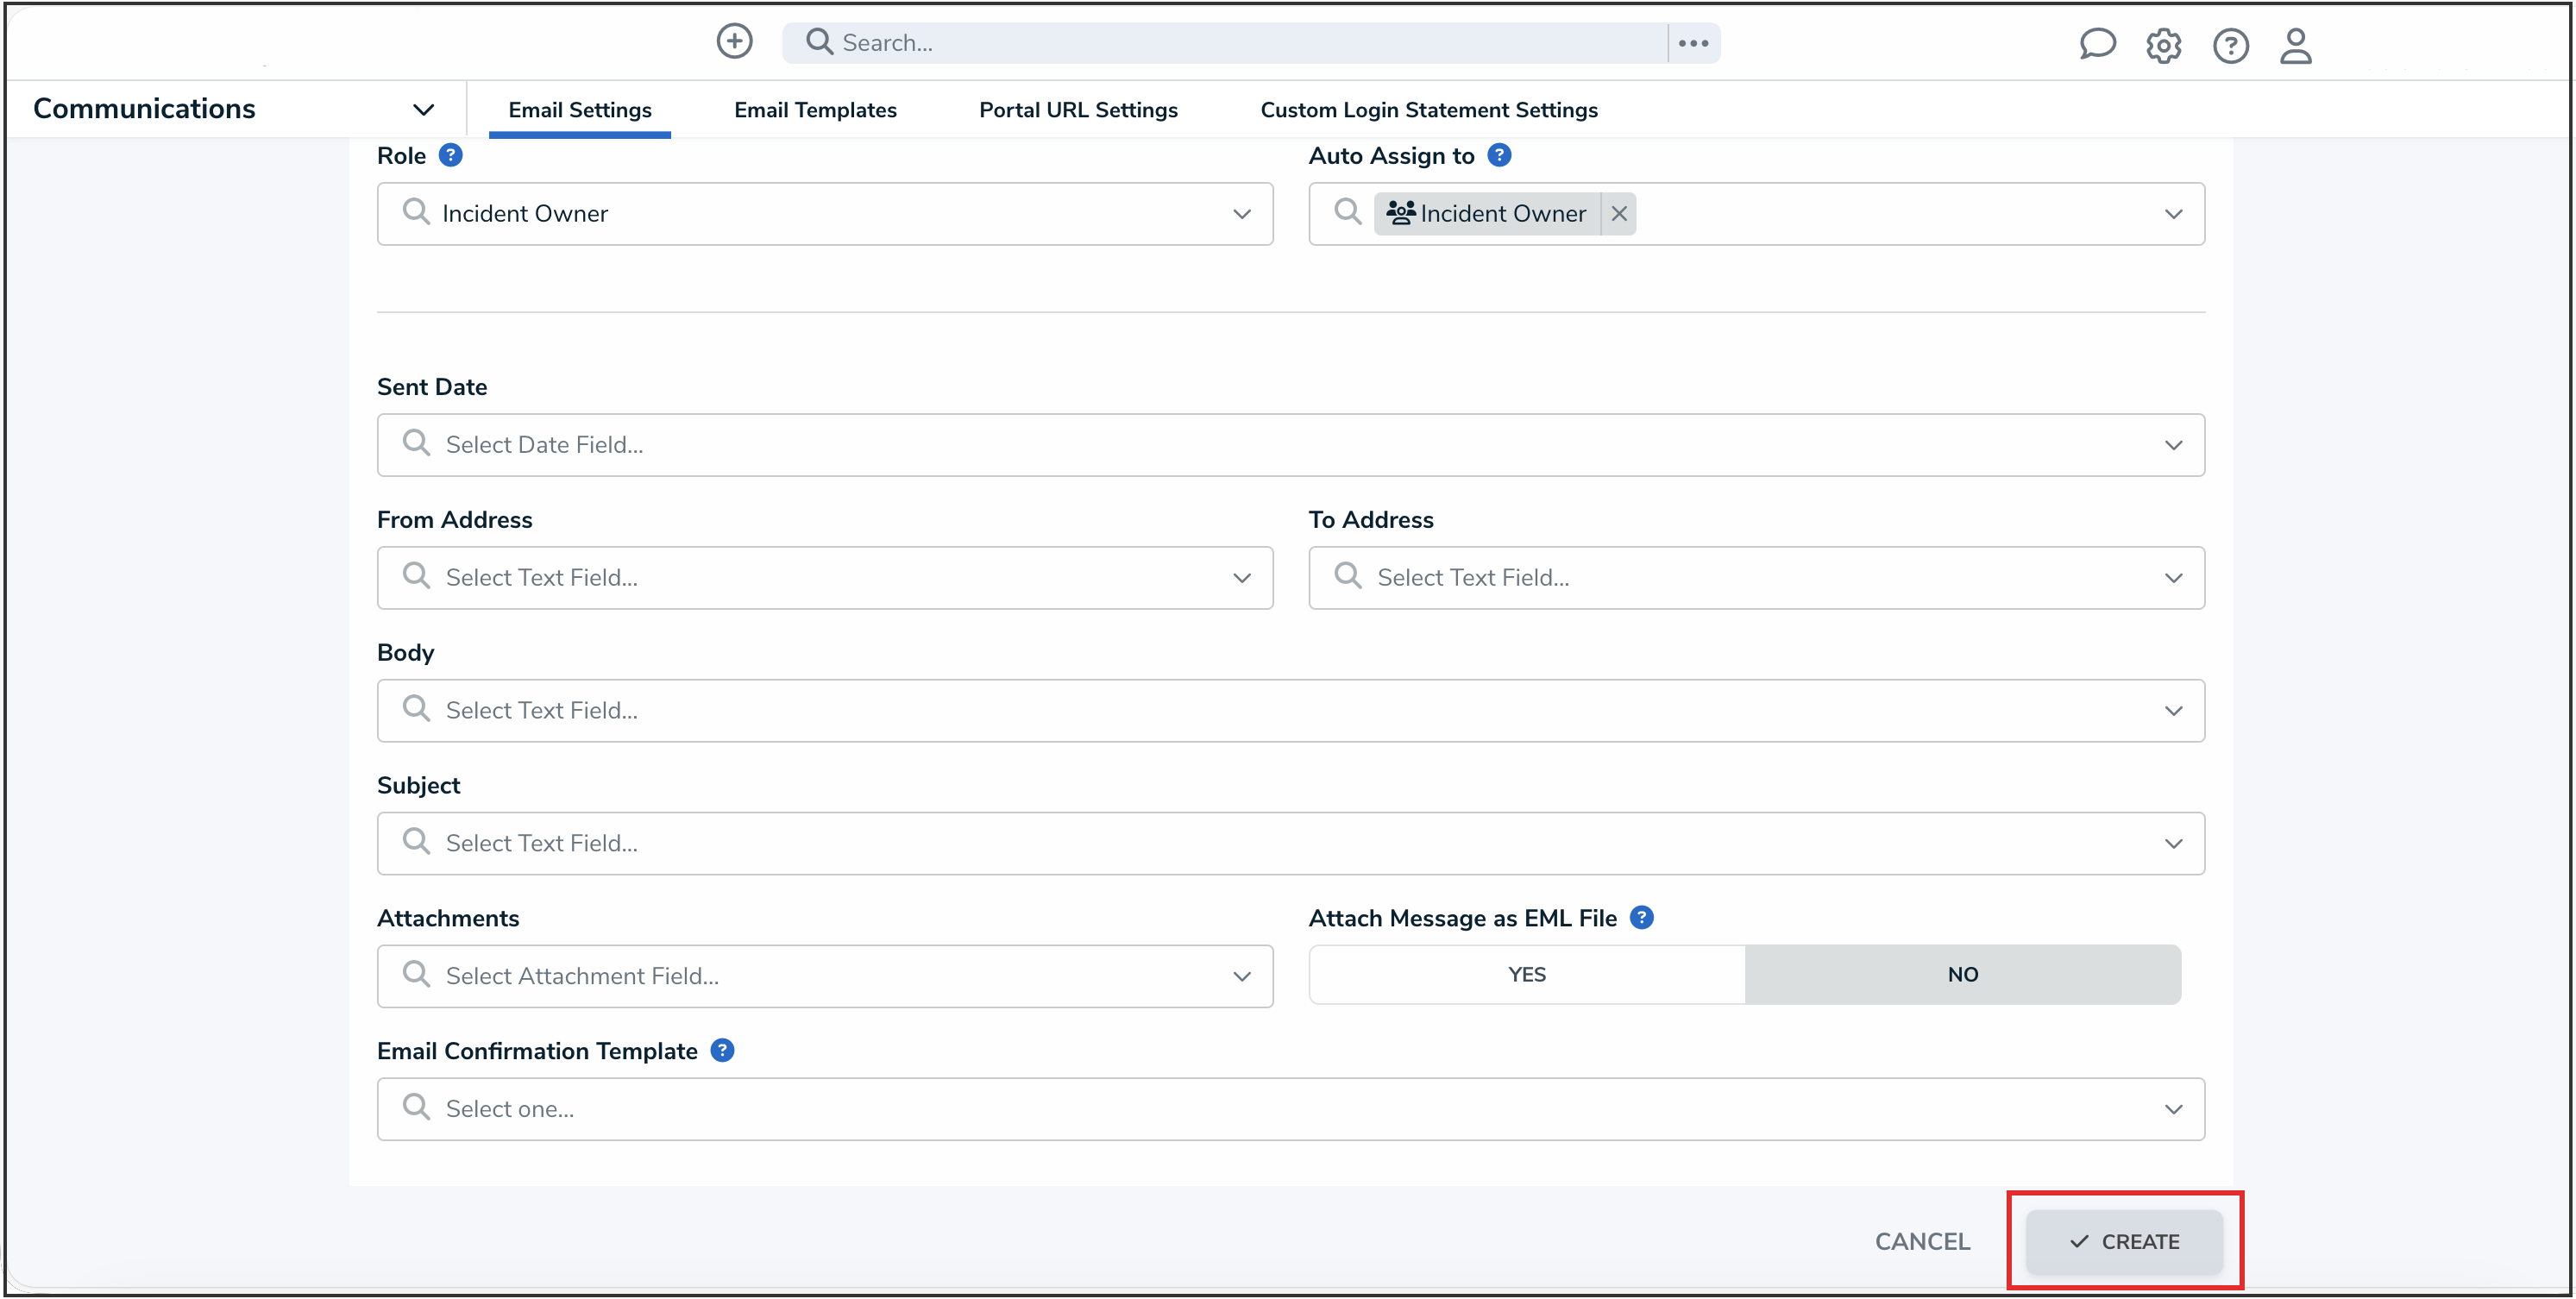Click the Attach Message as EML File help icon
The width and height of the screenshot is (2576, 1299).
tap(1641, 917)
